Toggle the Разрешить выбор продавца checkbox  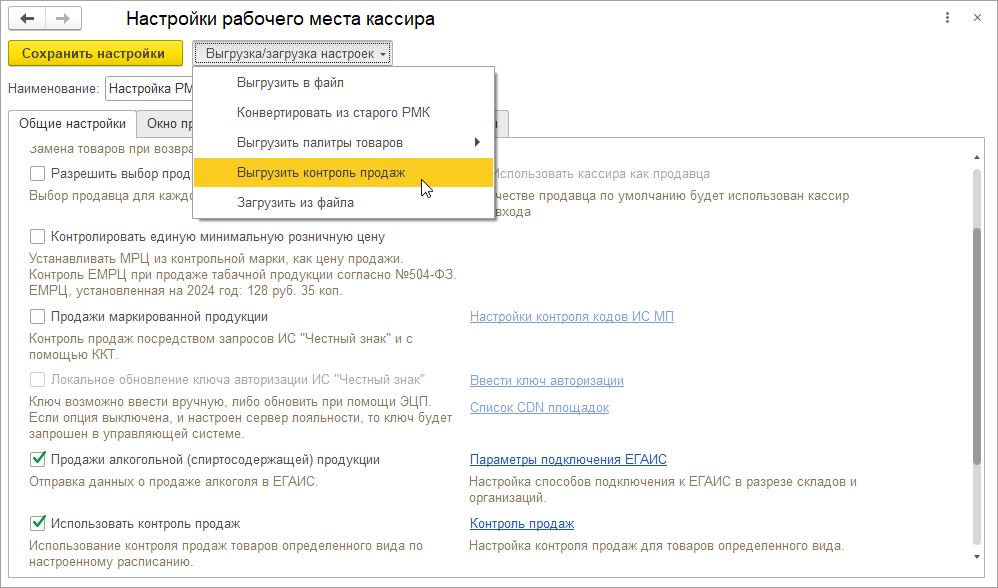[38, 173]
